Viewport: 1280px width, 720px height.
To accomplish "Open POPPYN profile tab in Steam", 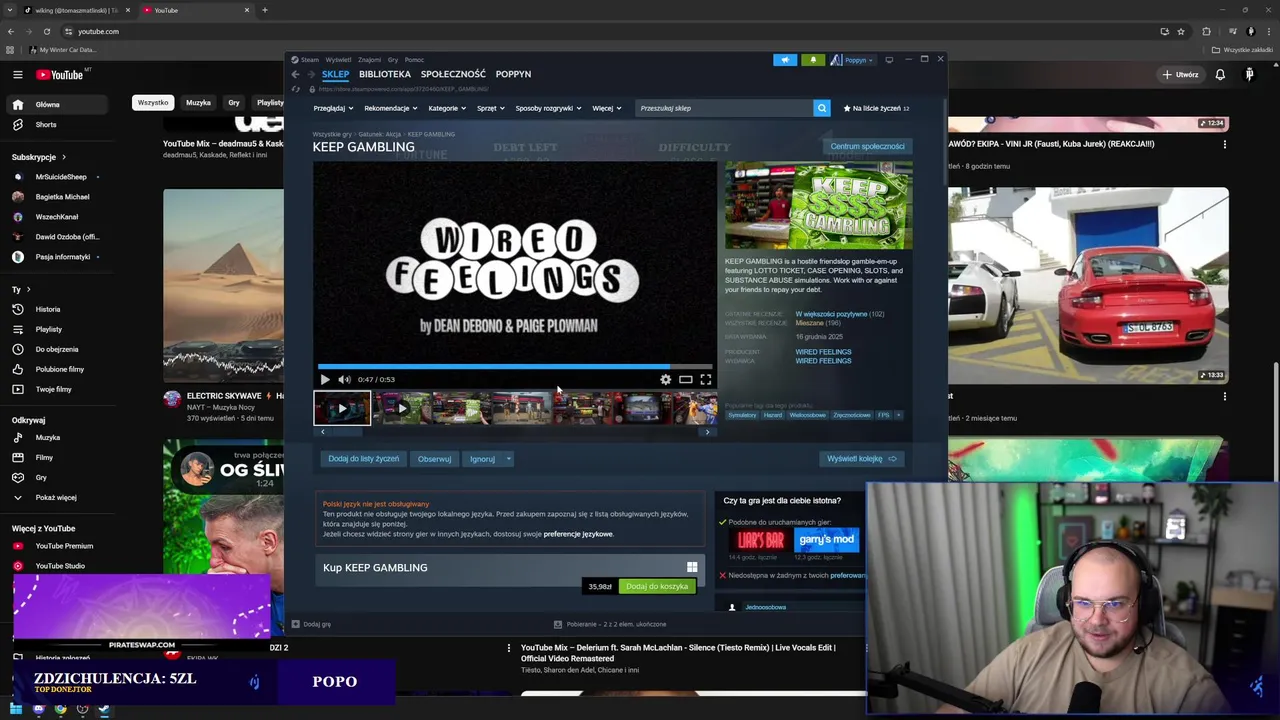I will (x=513, y=74).
